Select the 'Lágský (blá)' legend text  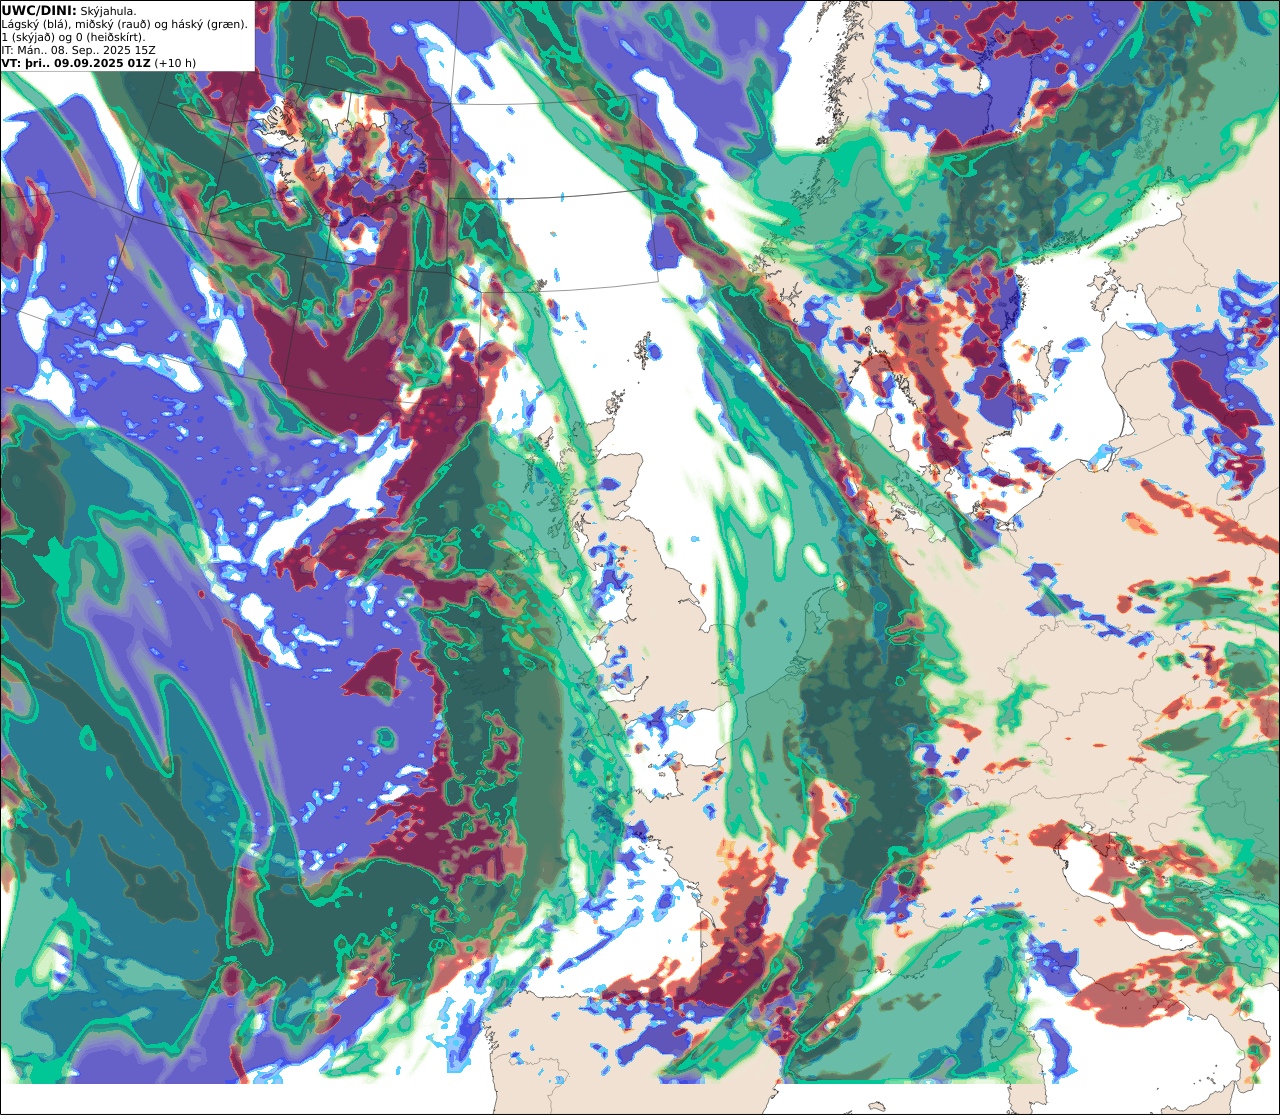tap(34, 25)
